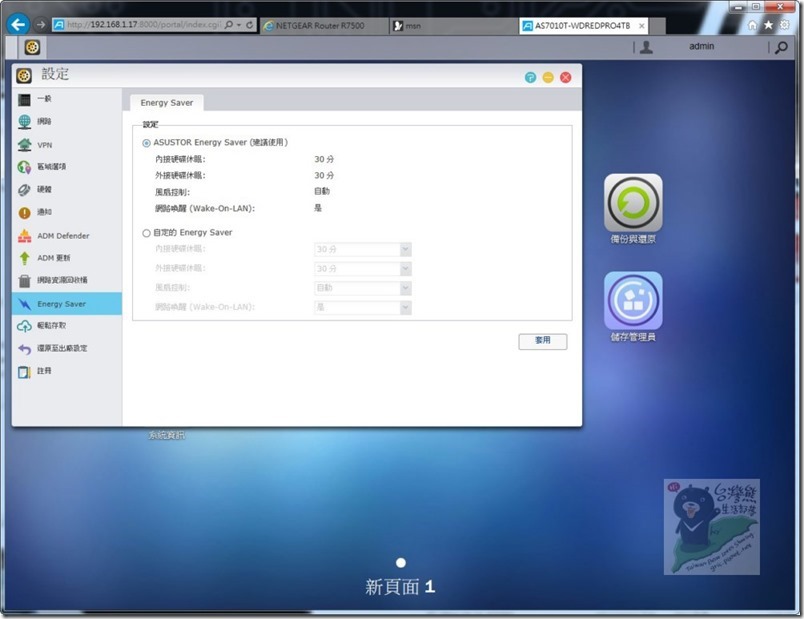Open the 區域選項 regional options section
The image size is (804, 619).
pyautogui.click(x=67, y=167)
